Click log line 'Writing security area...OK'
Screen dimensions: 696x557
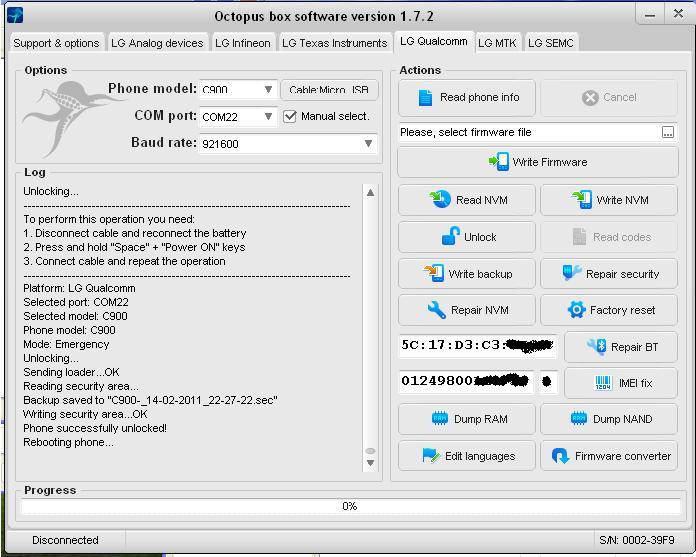[x=85, y=415]
